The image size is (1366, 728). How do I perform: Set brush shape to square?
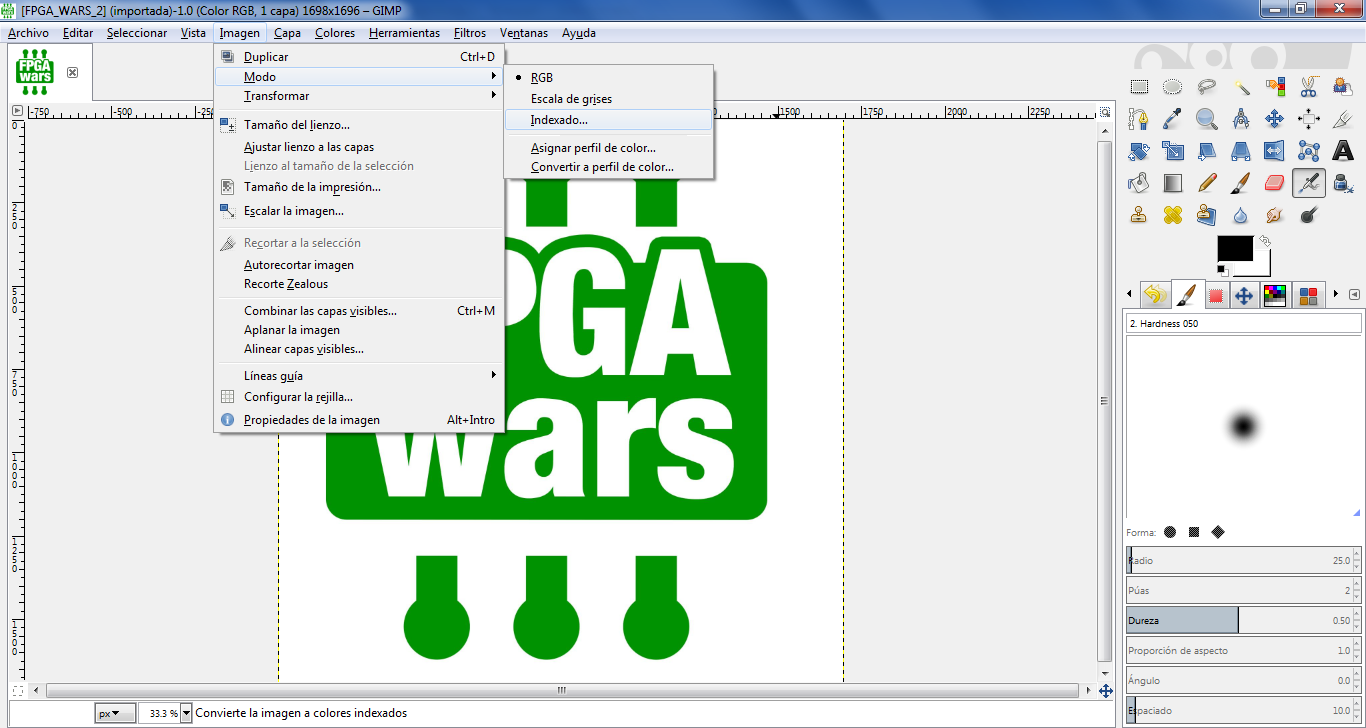tap(1194, 532)
